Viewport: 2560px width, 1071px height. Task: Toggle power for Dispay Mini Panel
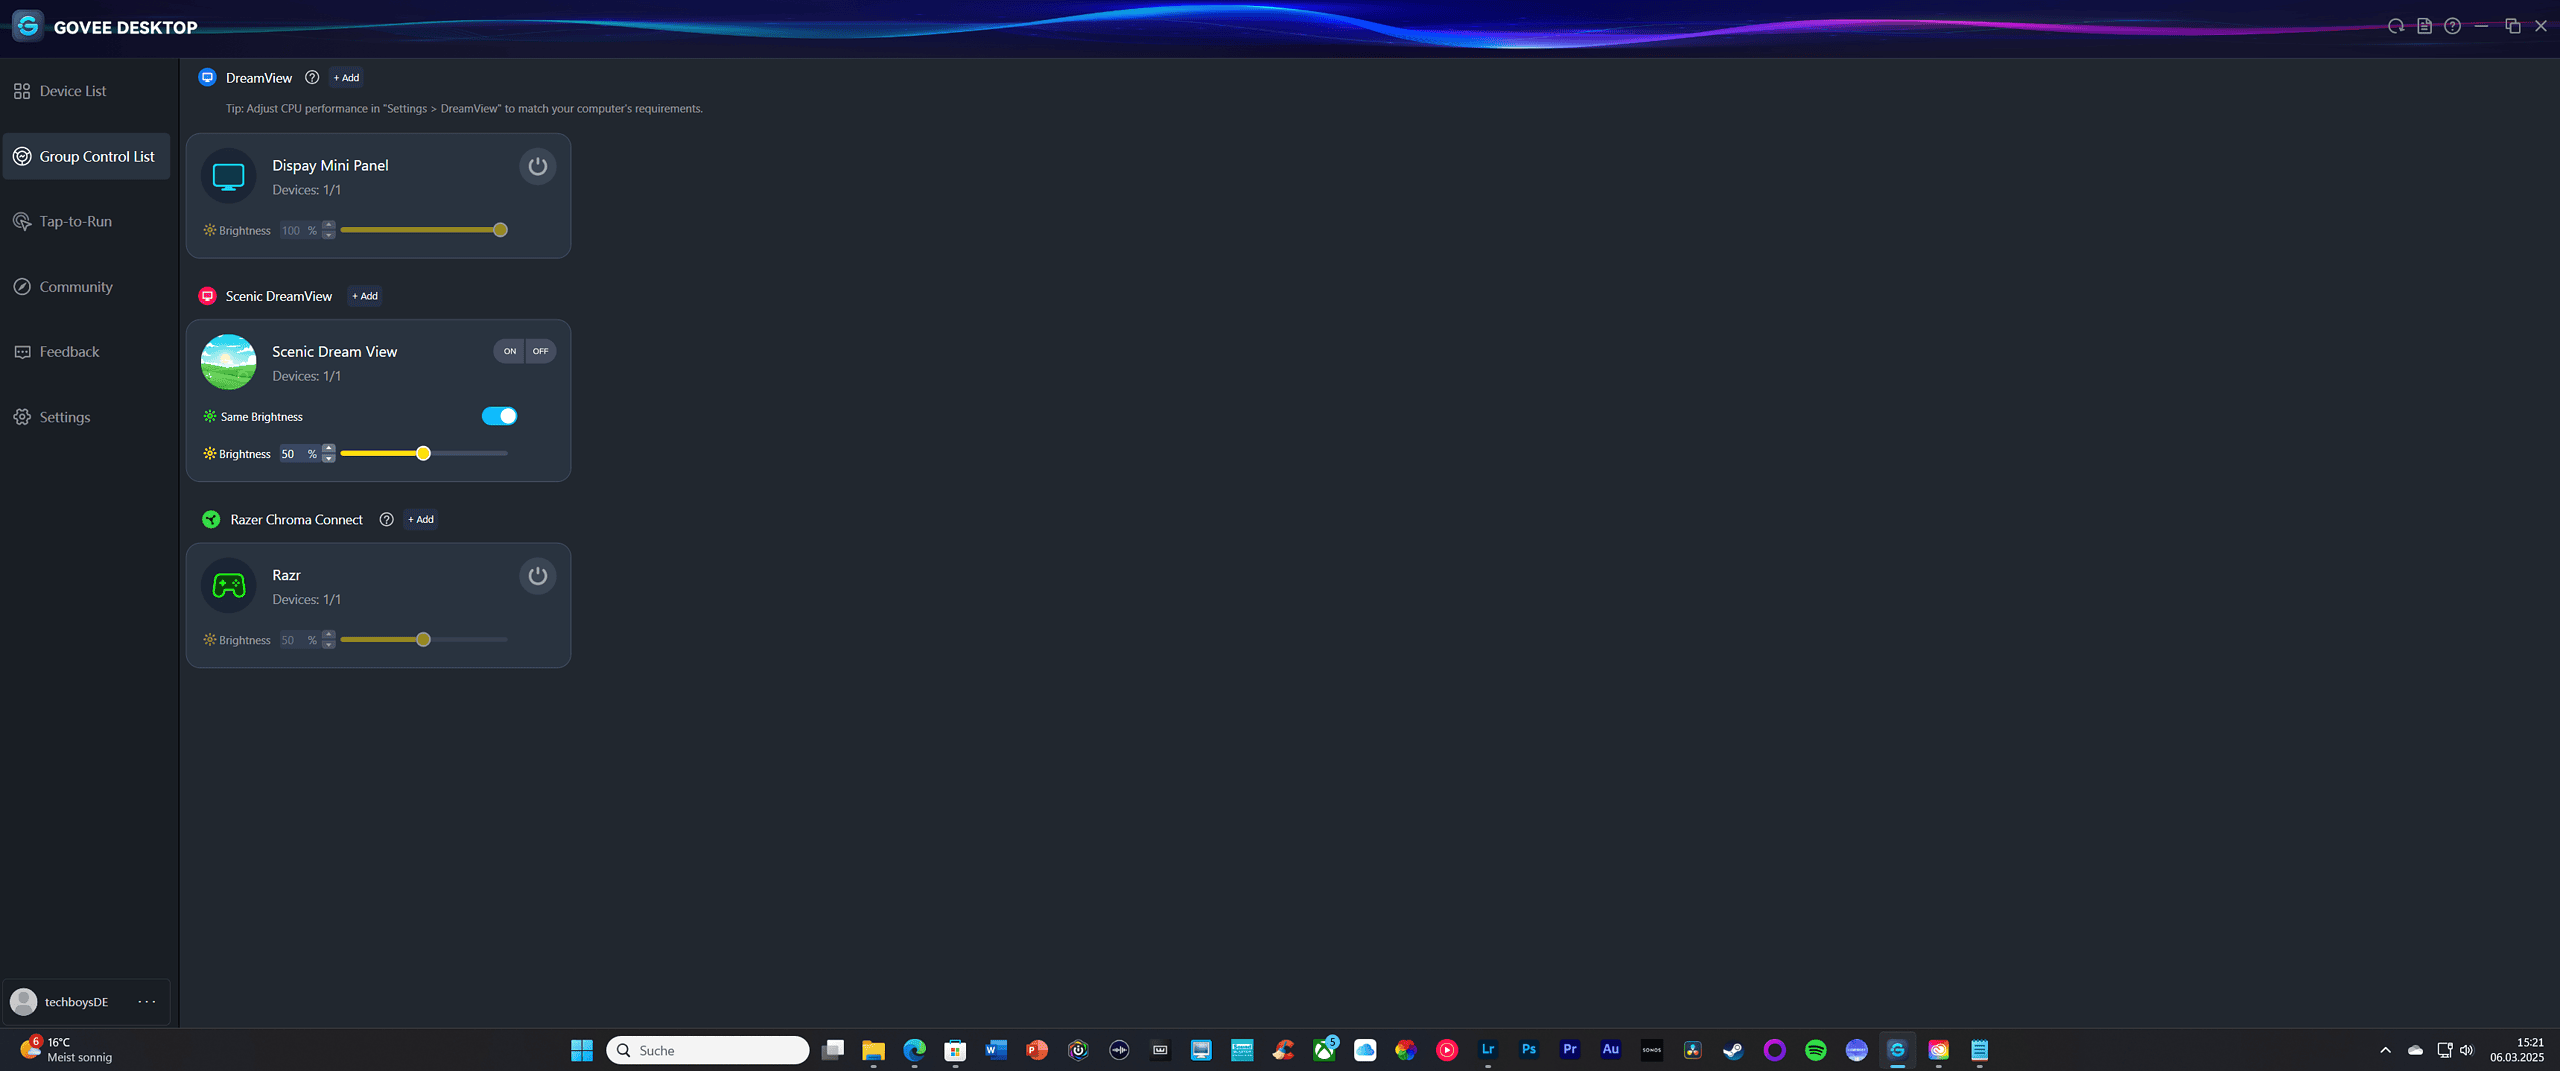(538, 166)
